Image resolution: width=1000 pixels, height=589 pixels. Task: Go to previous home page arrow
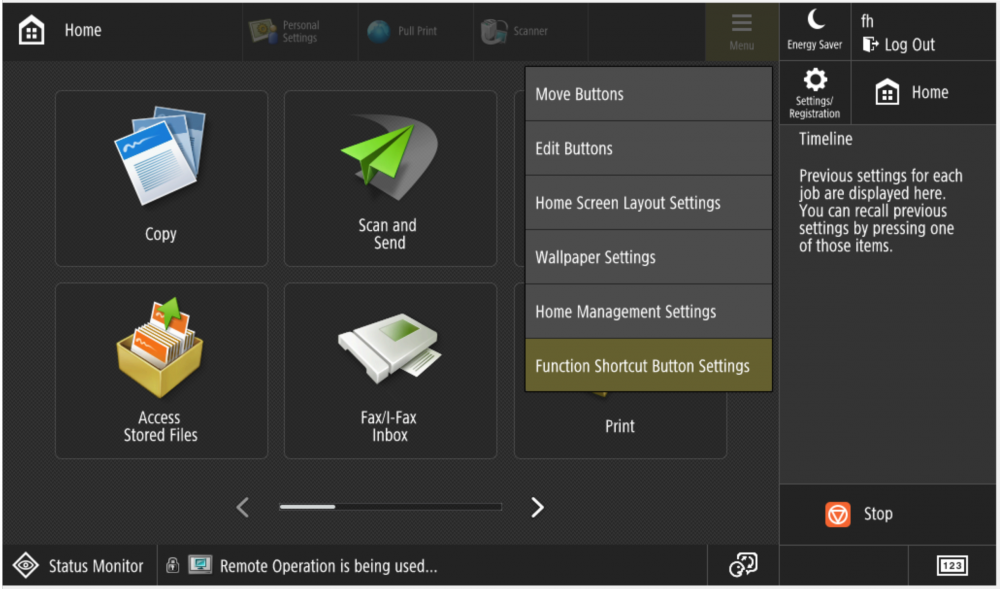pos(242,507)
